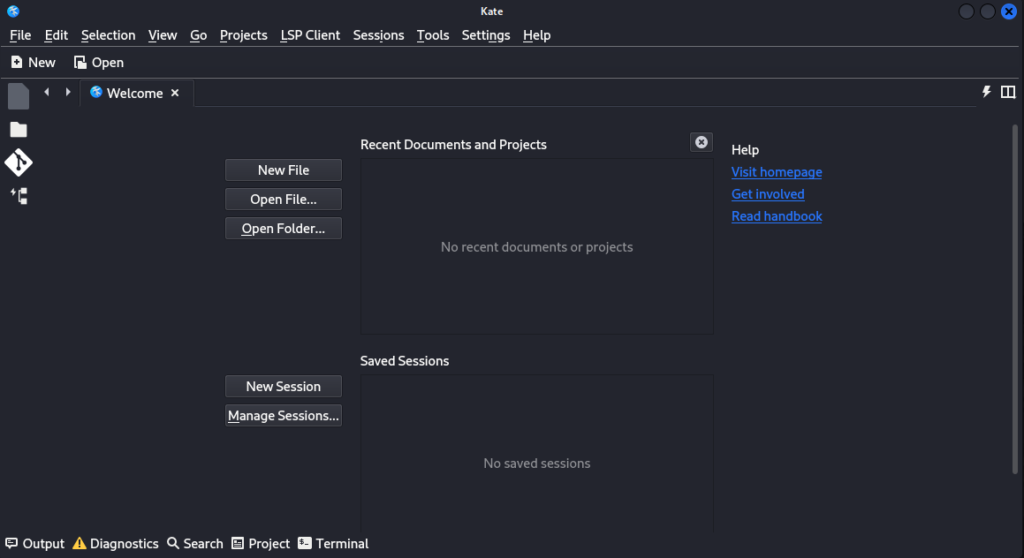The width and height of the screenshot is (1024, 558).
Task: Open the Symbol Outline tree icon
Action: (x=18, y=196)
